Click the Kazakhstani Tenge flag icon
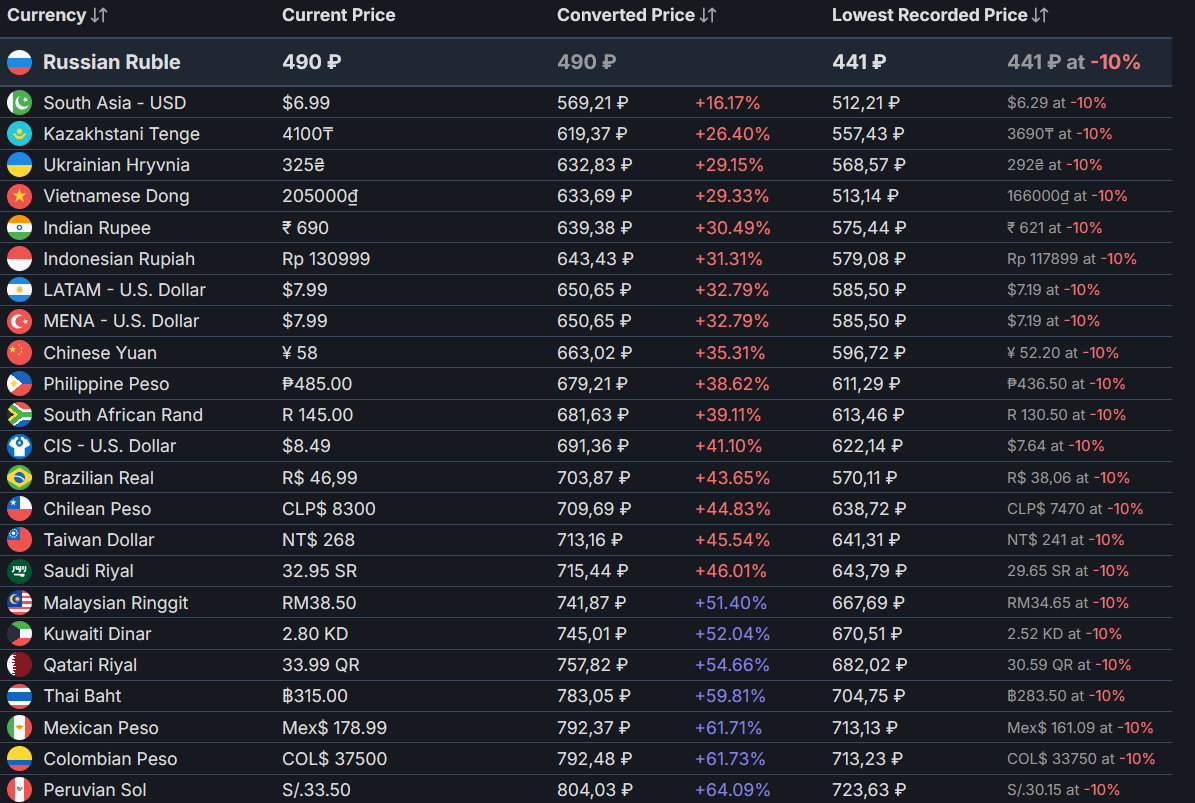Viewport: 1195px width, 803px height. point(19,134)
